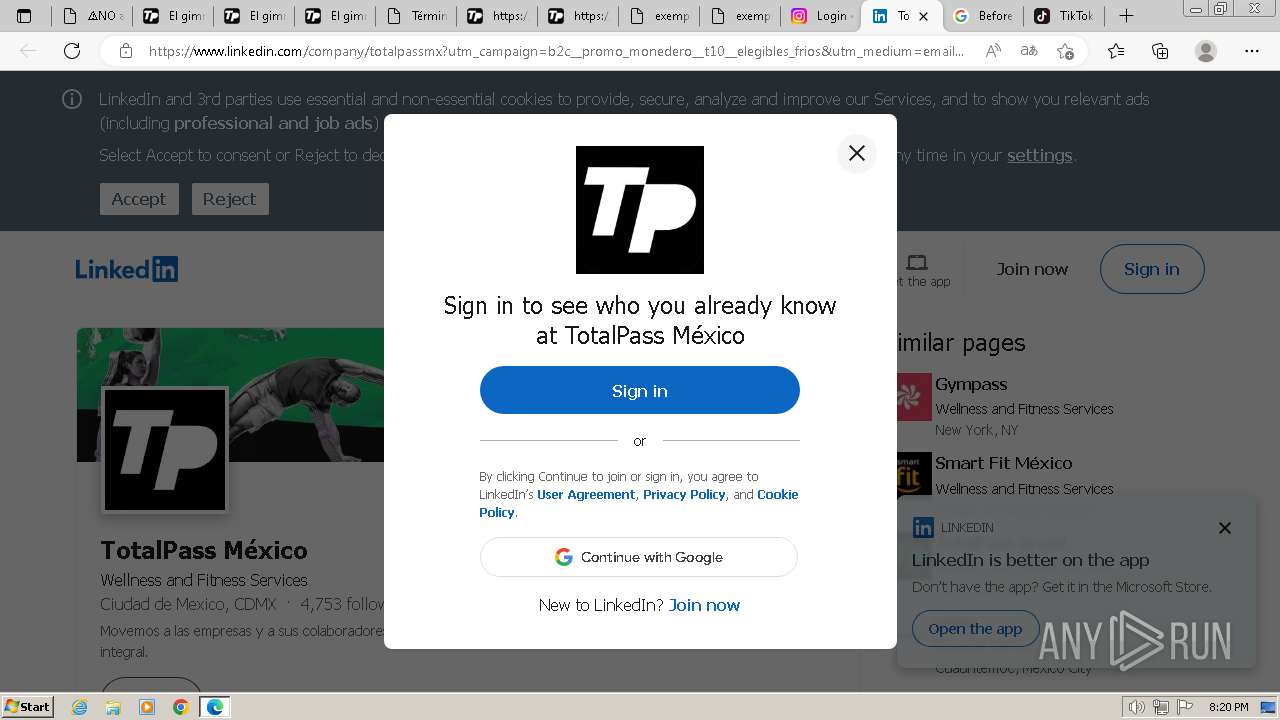
Task: Click the TotalPass logo in dialog
Action: (640, 210)
